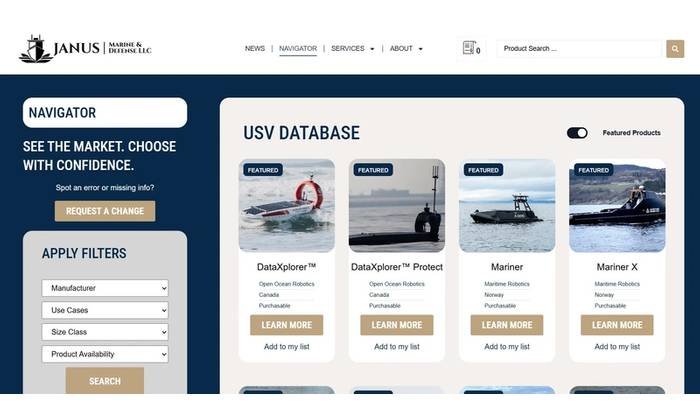Screen dimensions: 700x420
Task: Add Mariner X to my list
Action: coord(617,347)
